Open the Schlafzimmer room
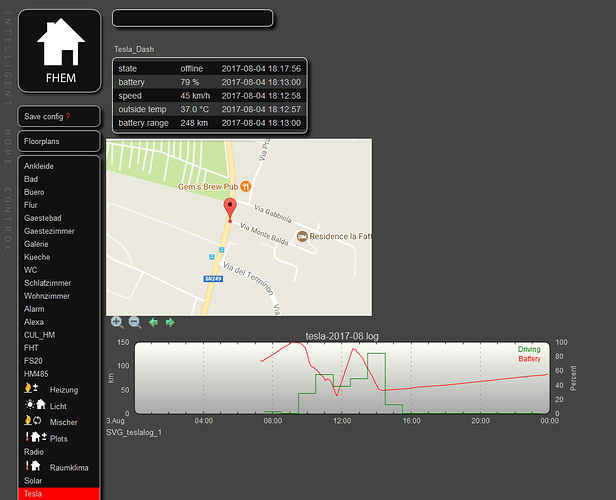Image resolution: width=616 pixels, height=500 pixels. pyautogui.click(x=48, y=283)
